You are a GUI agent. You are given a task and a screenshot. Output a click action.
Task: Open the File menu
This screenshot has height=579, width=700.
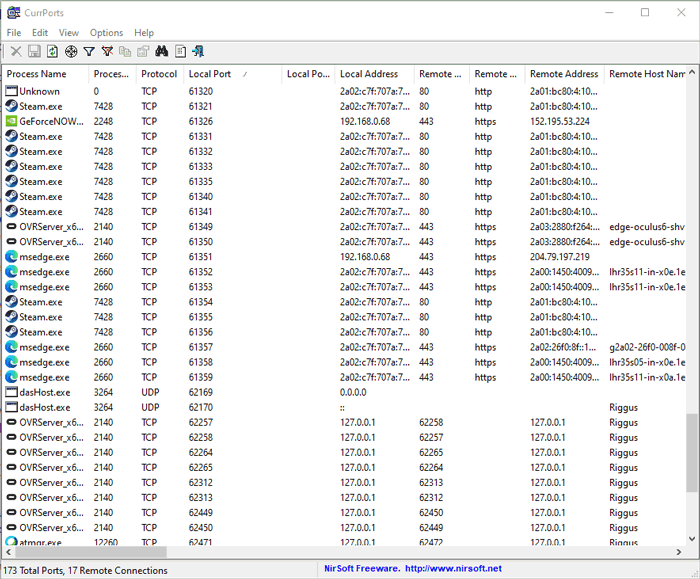tap(14, 33)
